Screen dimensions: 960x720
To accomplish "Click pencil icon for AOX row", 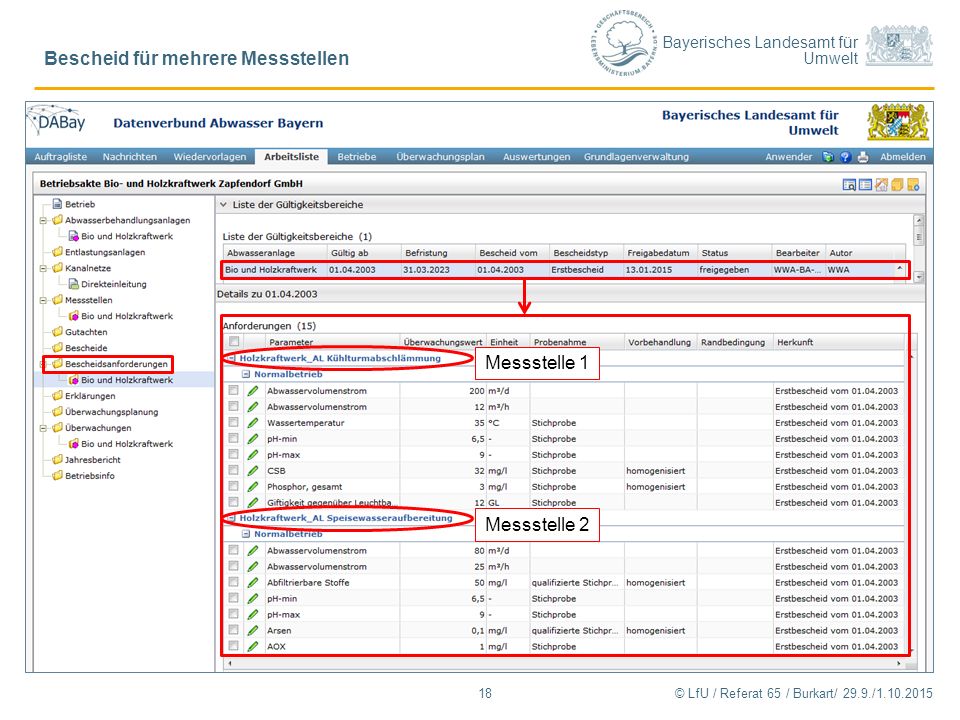I will [x=252, y=646].
